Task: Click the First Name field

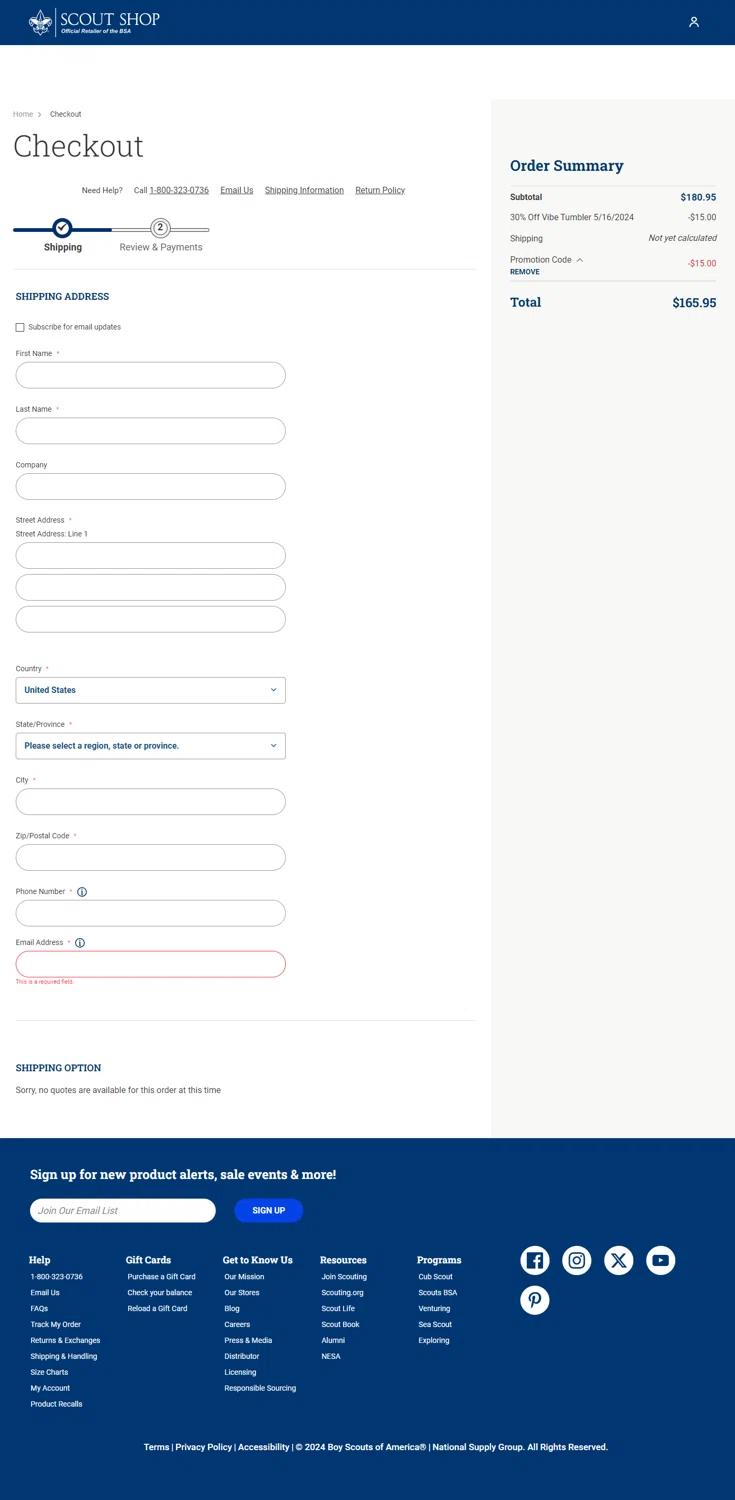Action: point(151,375)
